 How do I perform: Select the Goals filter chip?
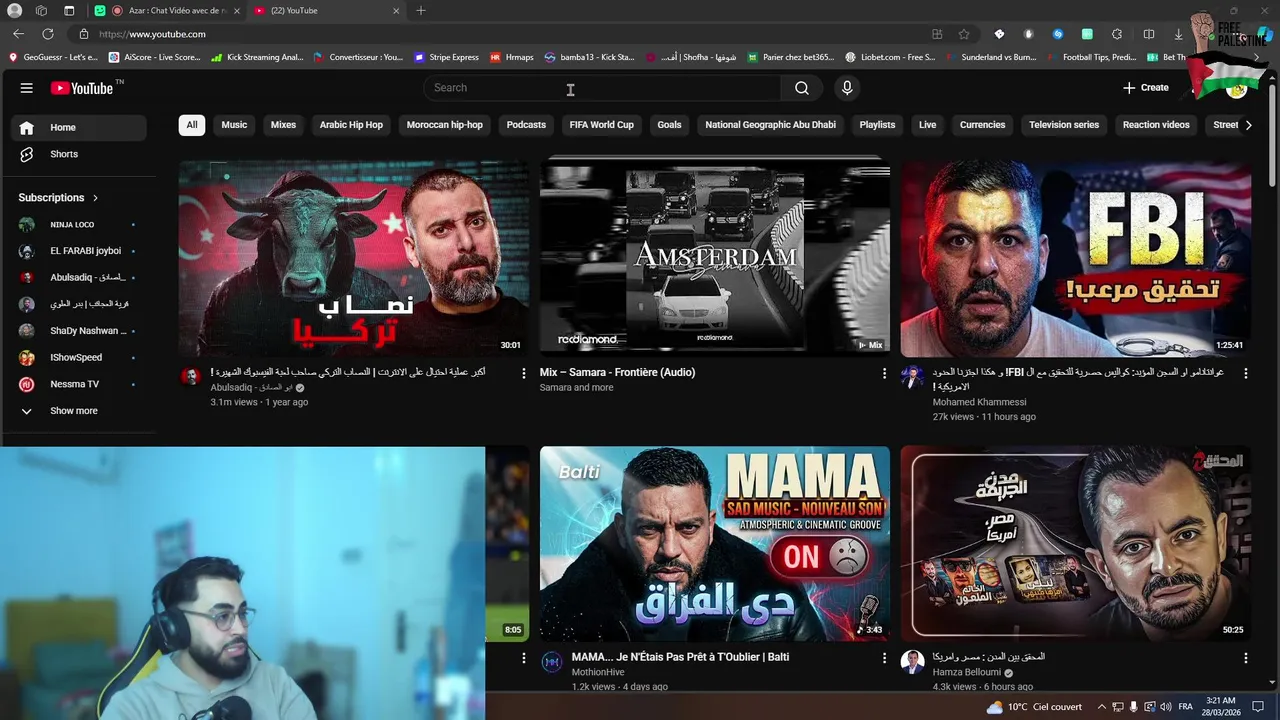(670, 125)
